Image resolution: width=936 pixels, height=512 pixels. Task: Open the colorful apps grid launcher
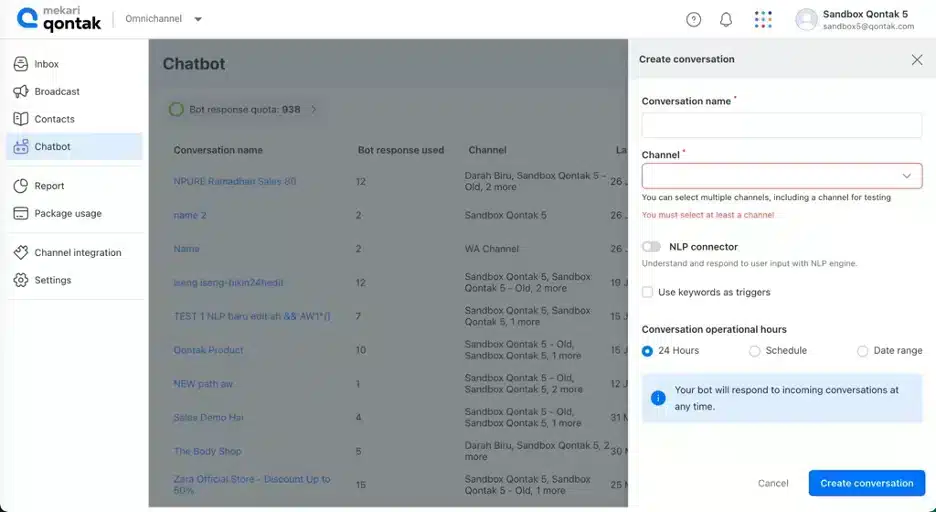[x=763, y=20]
